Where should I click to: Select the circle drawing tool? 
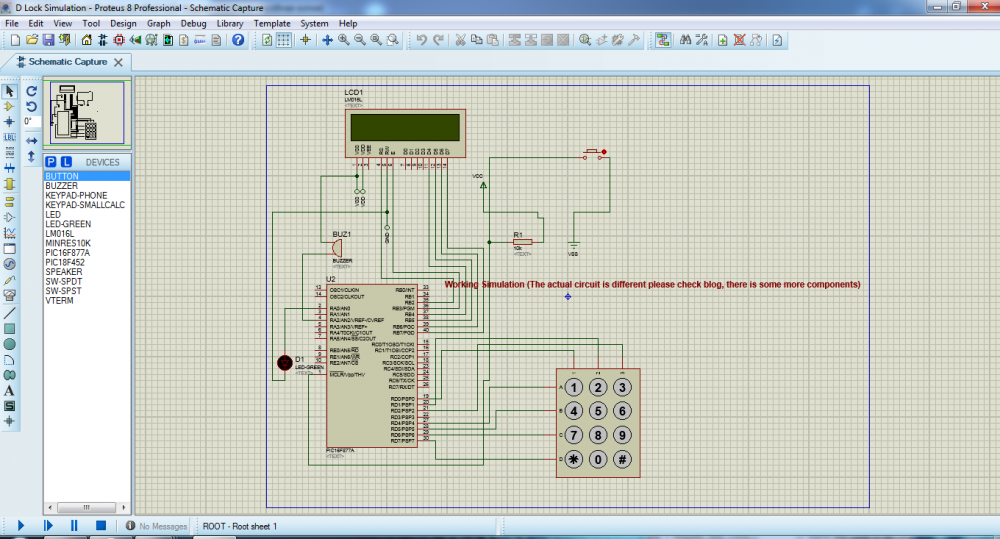(10, 344)
